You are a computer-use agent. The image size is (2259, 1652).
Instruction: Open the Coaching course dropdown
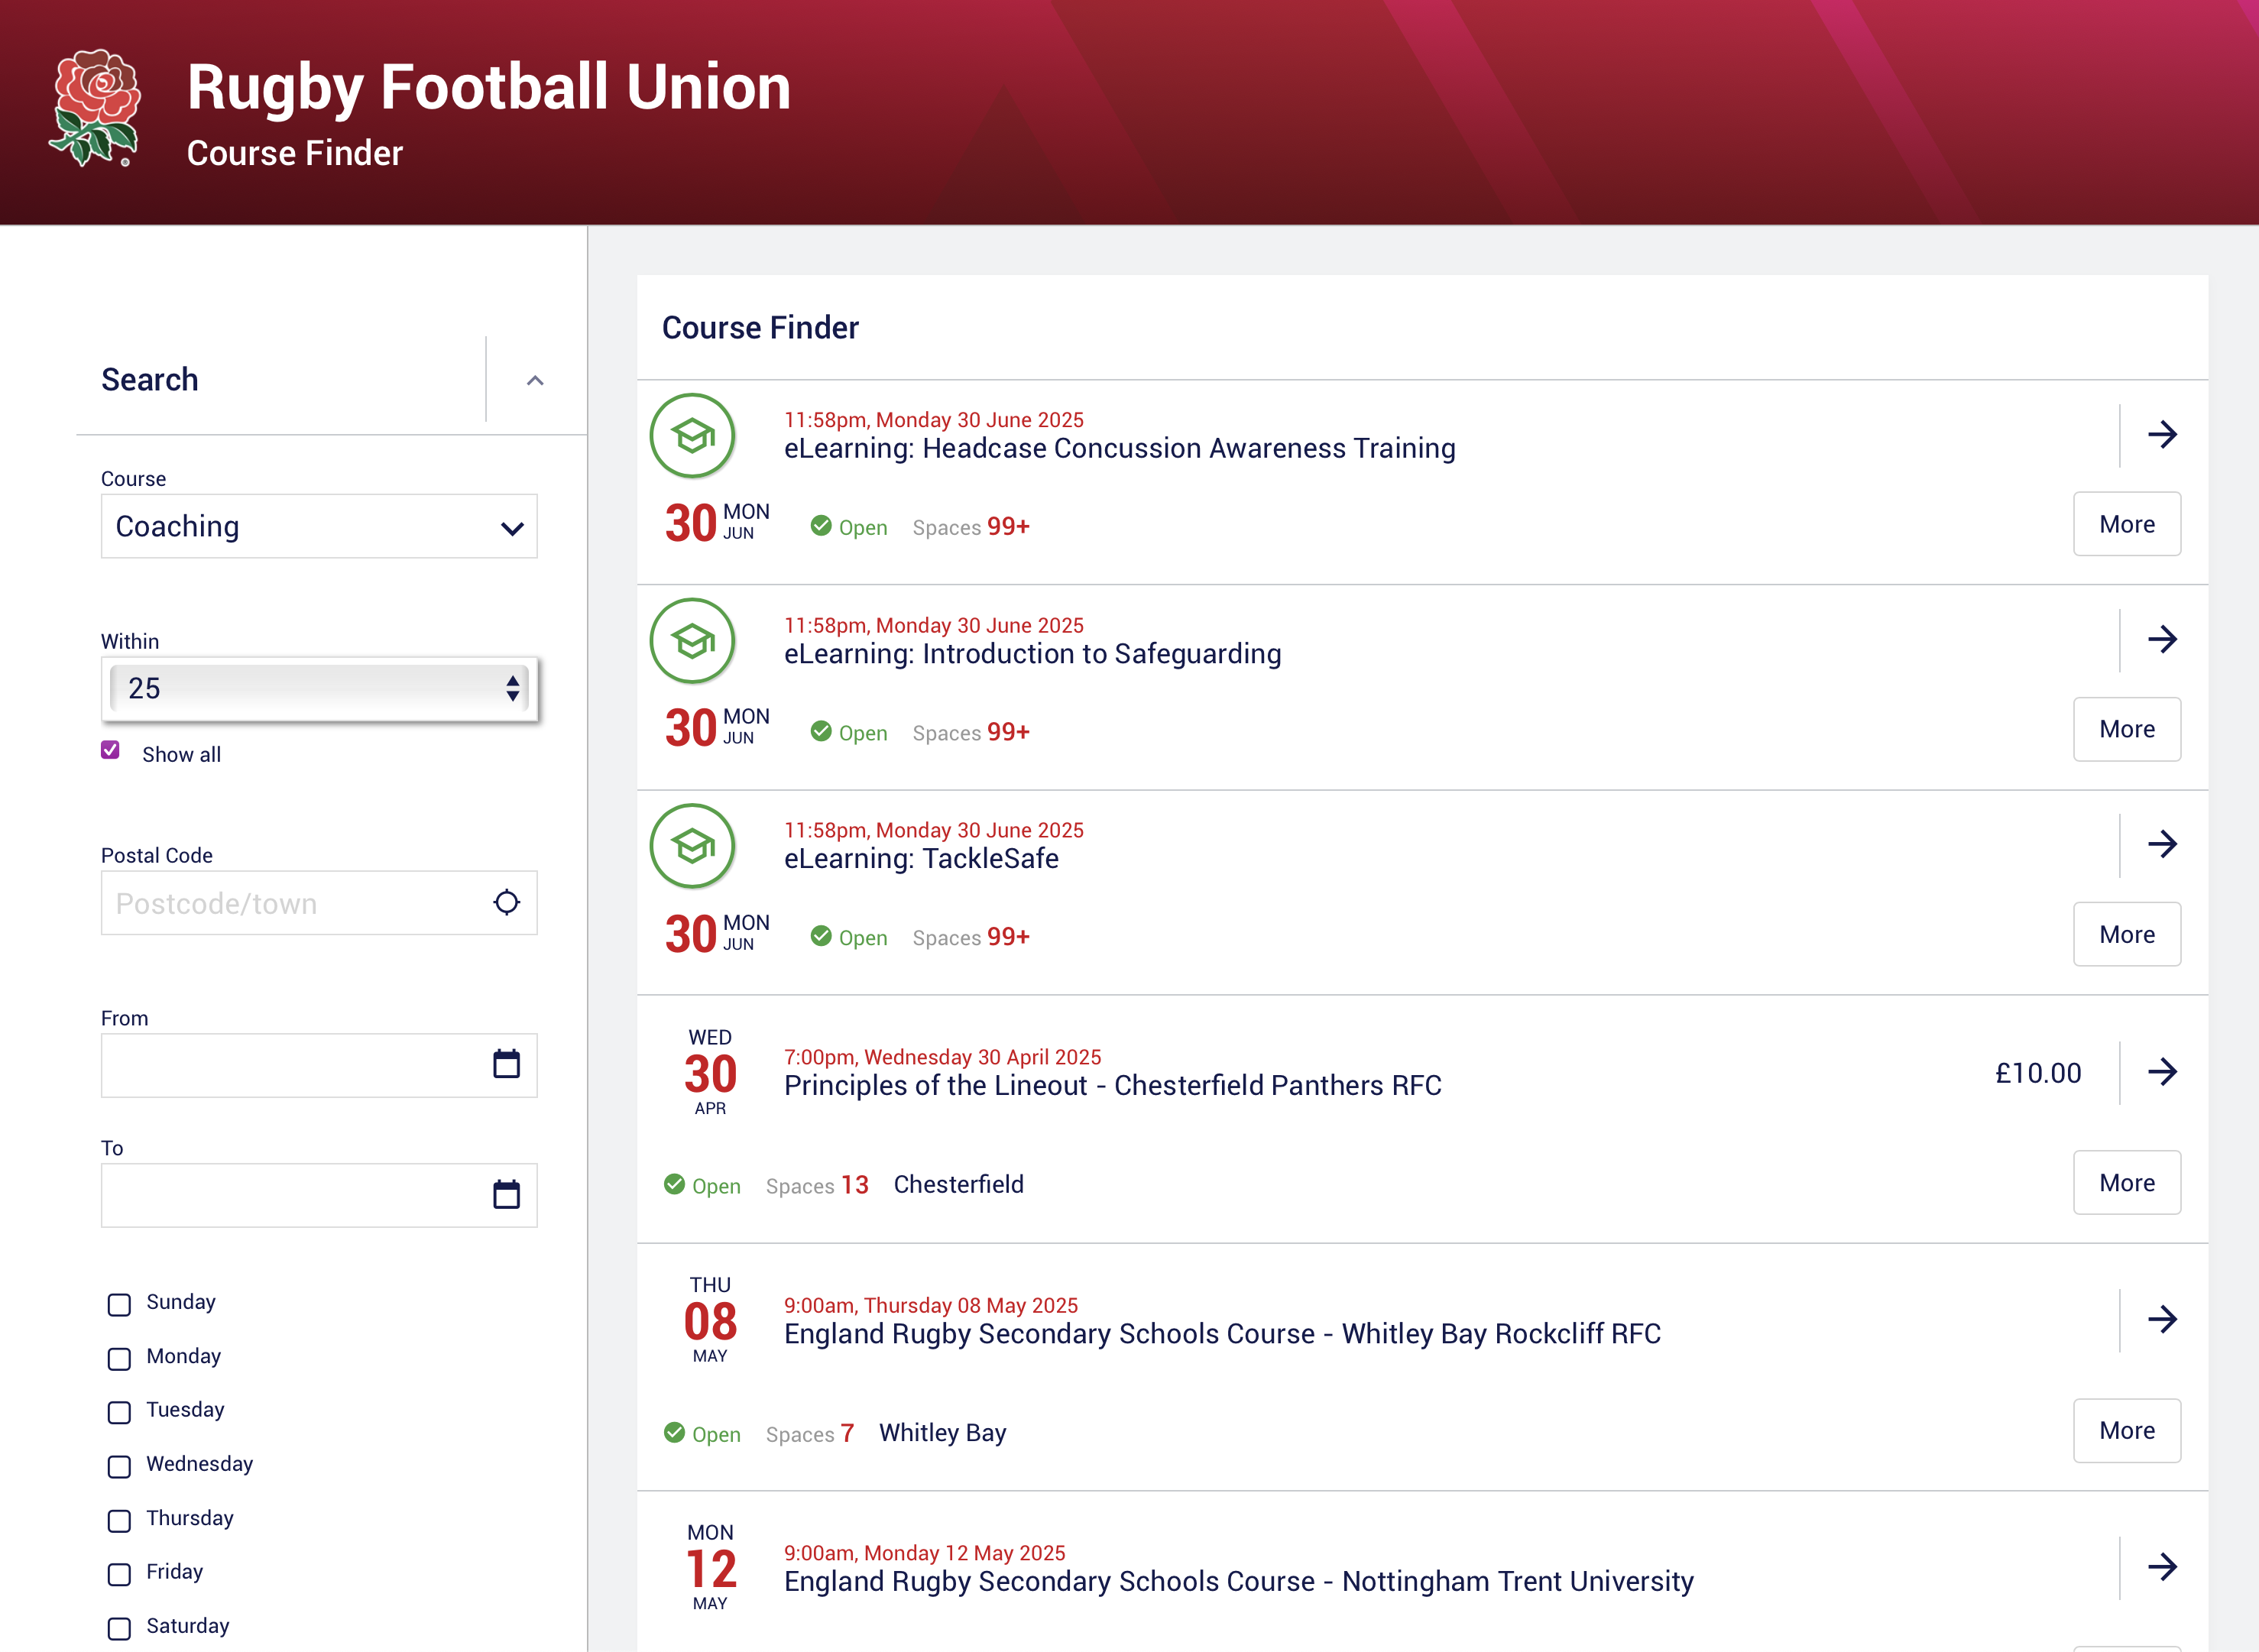(319, 527)
